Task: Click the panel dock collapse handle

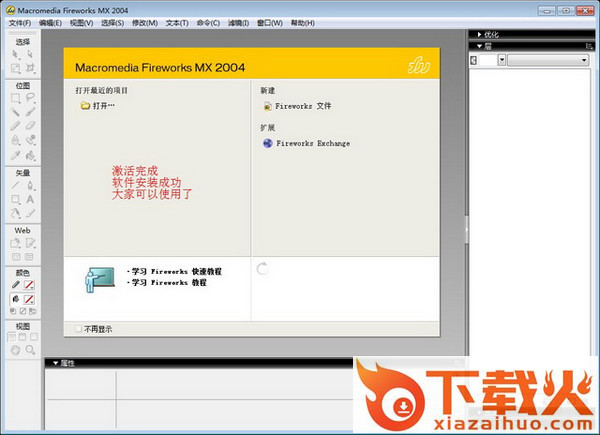Action: point(467,230)
